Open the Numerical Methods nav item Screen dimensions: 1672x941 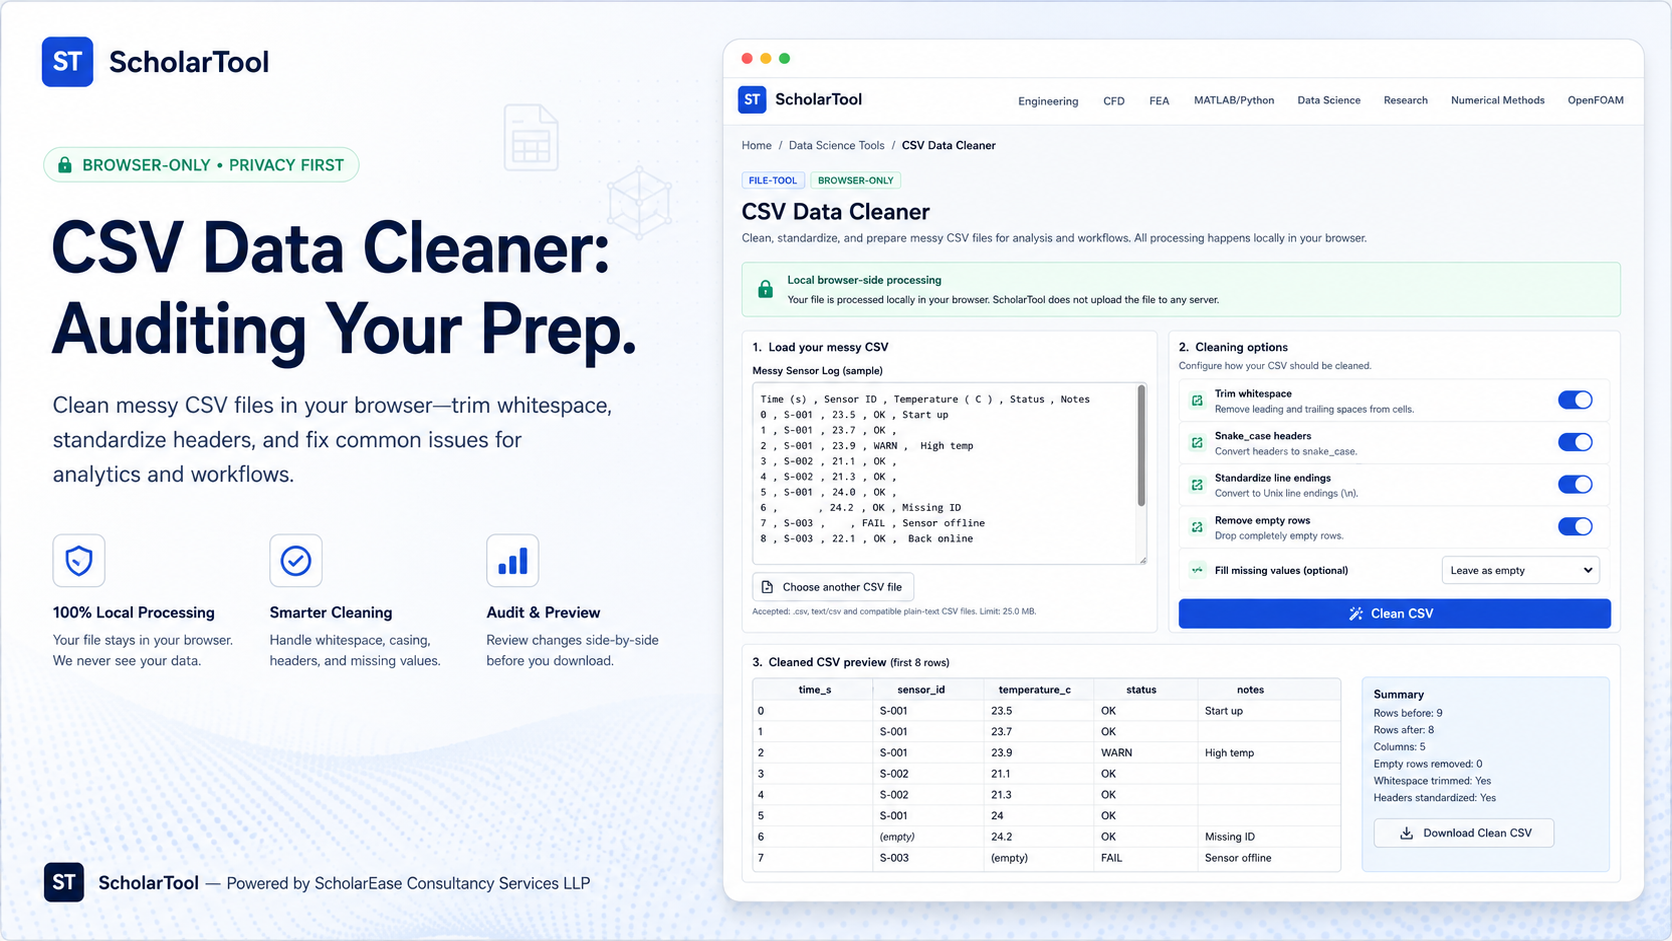click(x=1497, y=100)
